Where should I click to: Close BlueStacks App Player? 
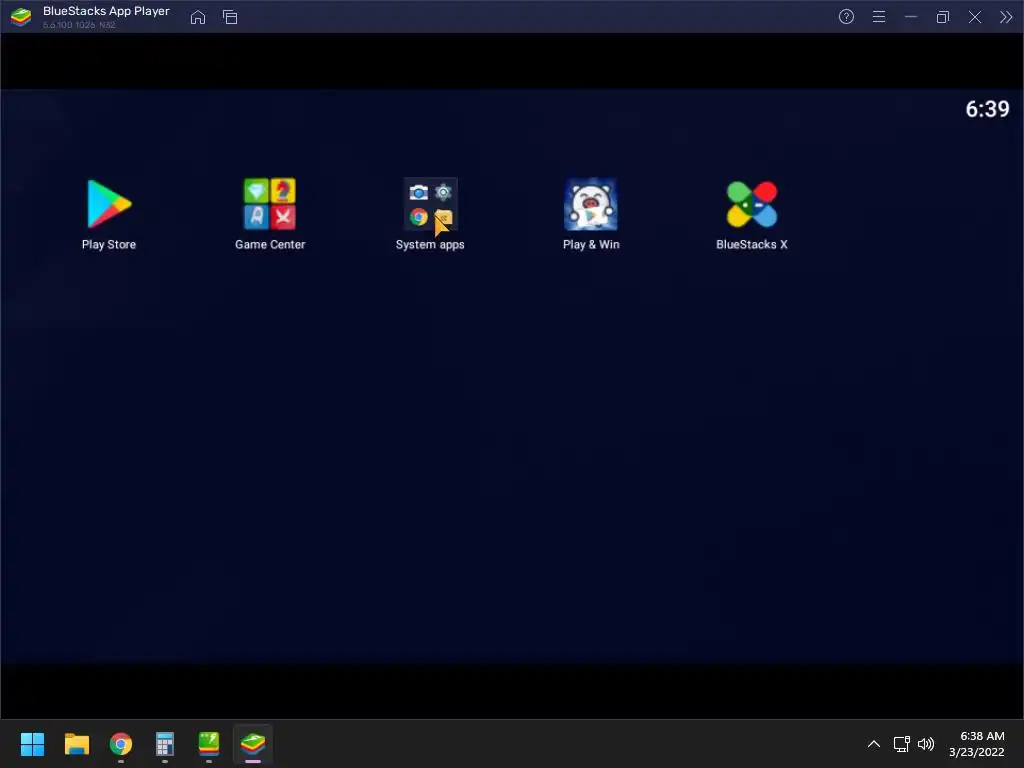[975, 17]
